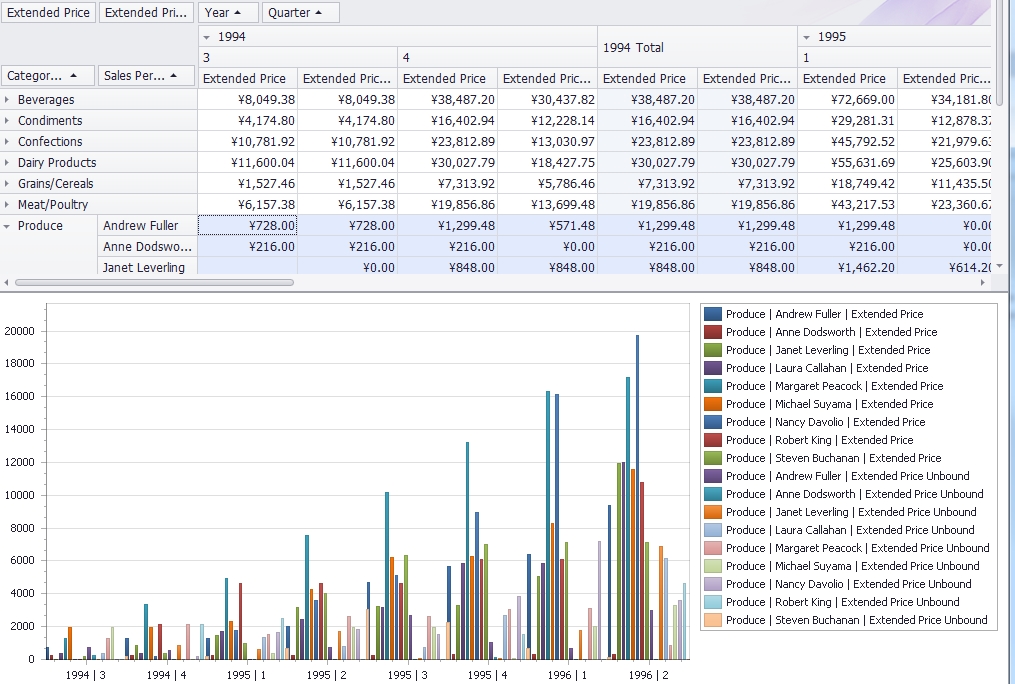
Task: Click the left arrow of horizontal scrollbar
Action: (6, 282)
